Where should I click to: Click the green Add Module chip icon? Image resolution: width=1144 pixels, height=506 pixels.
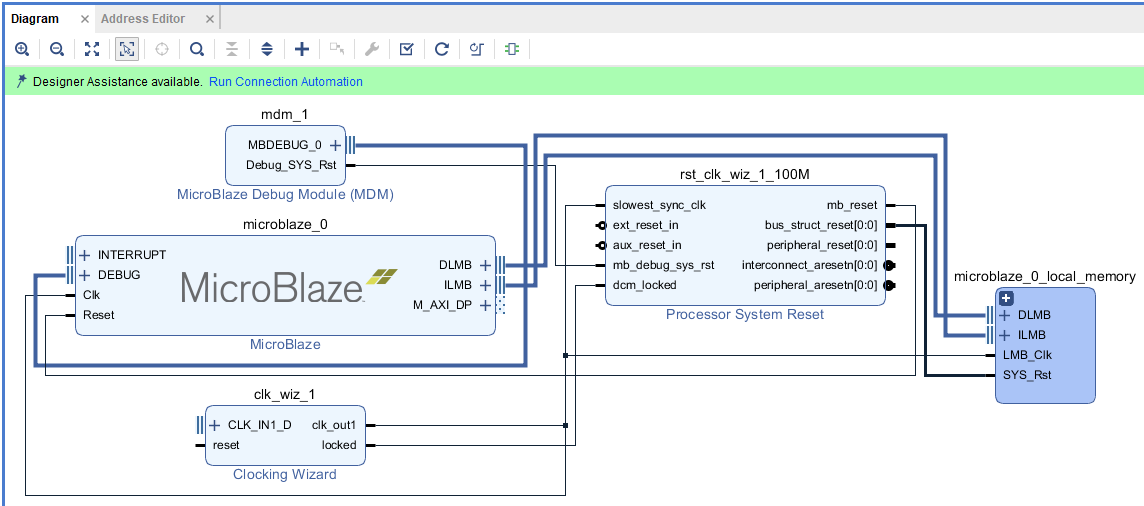click(x=512, y=49)
